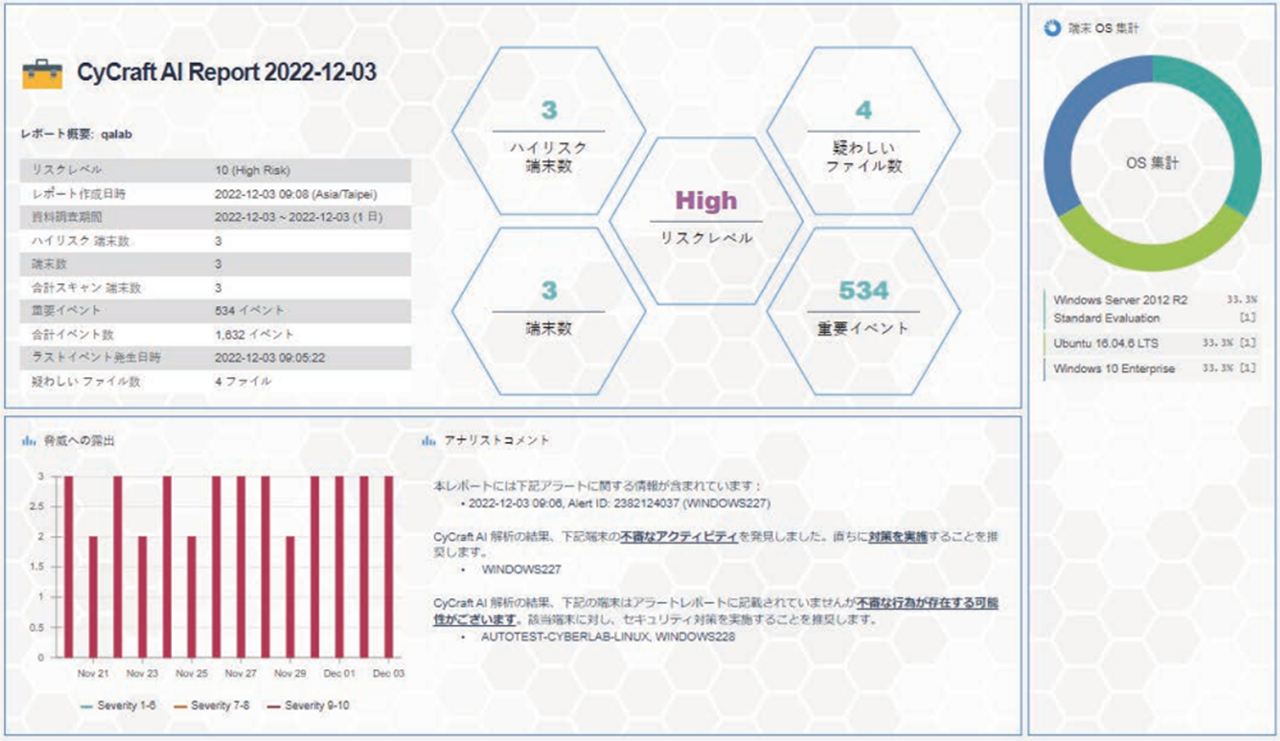
Task: Click the OS 集計 donut center label
Action: pyautogui.click(x=1153, y=162)
